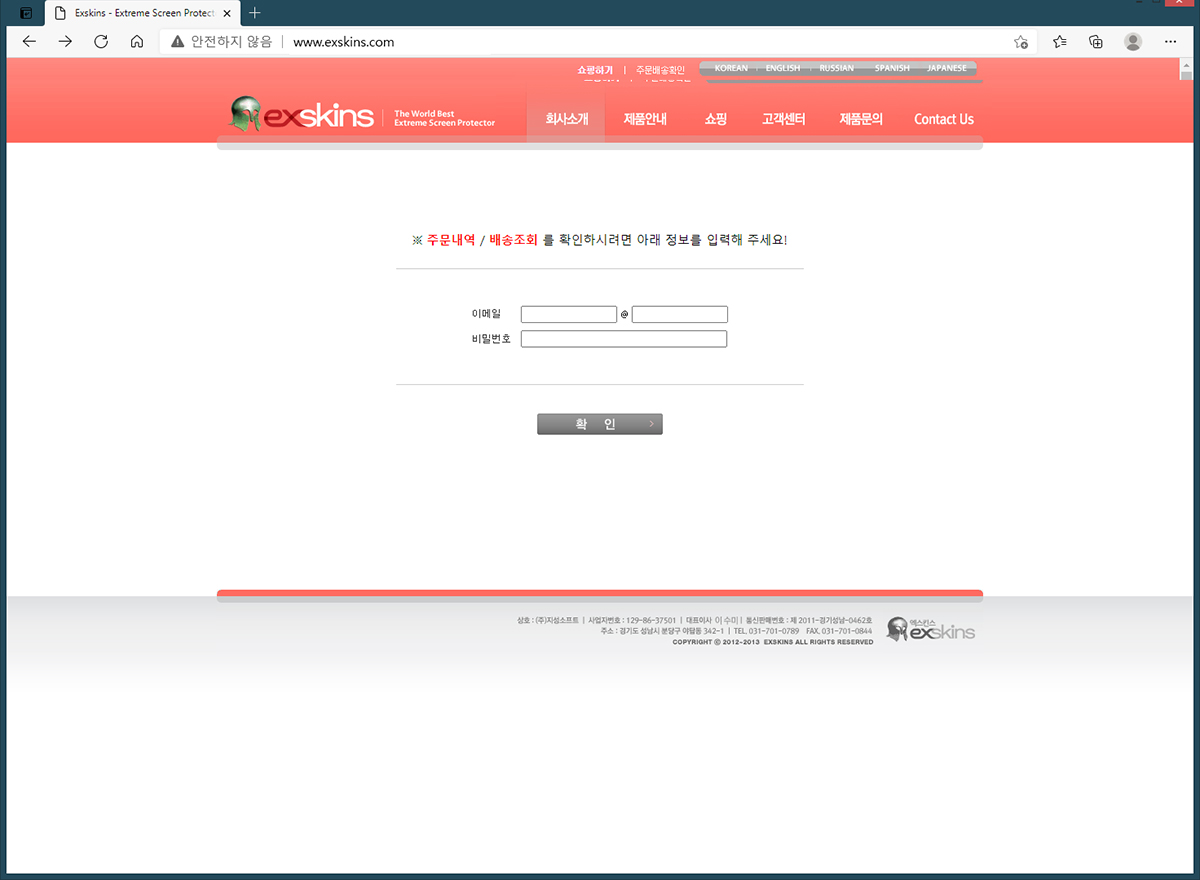Click the 비밀번호 password field
This screenshot has width=1200, height=880.
pos(624,339)
